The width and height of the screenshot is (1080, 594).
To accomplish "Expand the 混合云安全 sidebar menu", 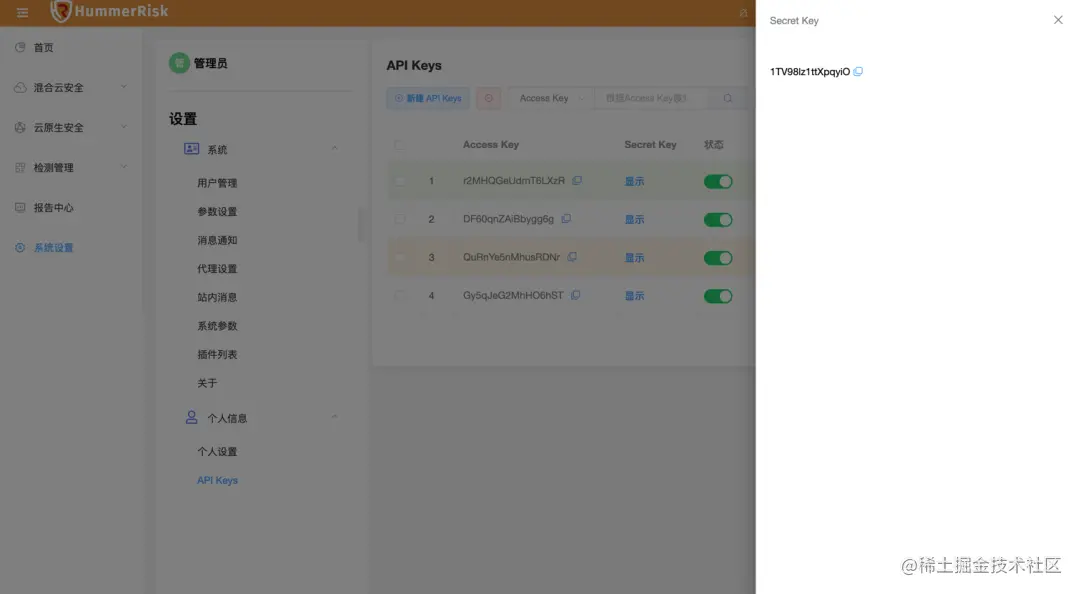I will click(x=71, y=88).
